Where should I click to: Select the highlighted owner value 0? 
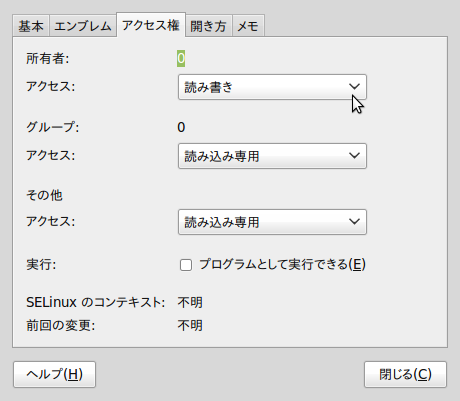[x=181, y=58]
